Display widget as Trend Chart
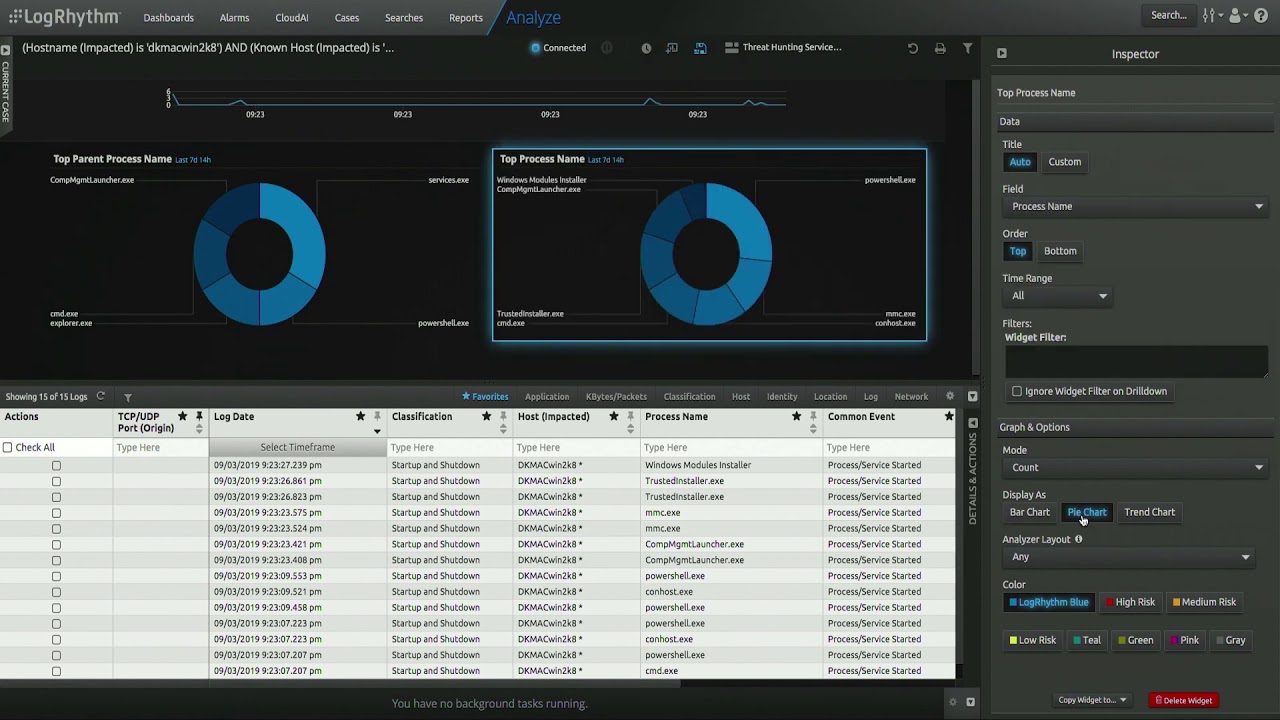Viewport: 1280px width, 720px height. pos(1149,512)
